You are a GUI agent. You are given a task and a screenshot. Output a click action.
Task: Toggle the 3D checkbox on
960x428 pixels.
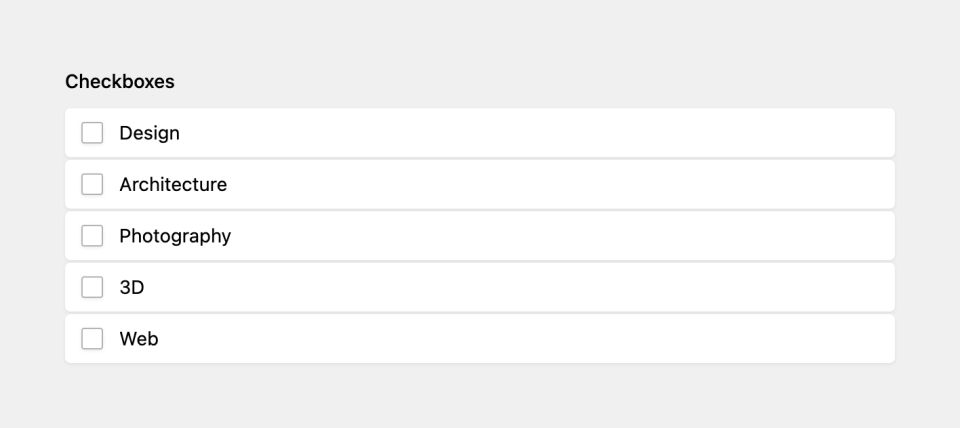click(x=92, y=287)
